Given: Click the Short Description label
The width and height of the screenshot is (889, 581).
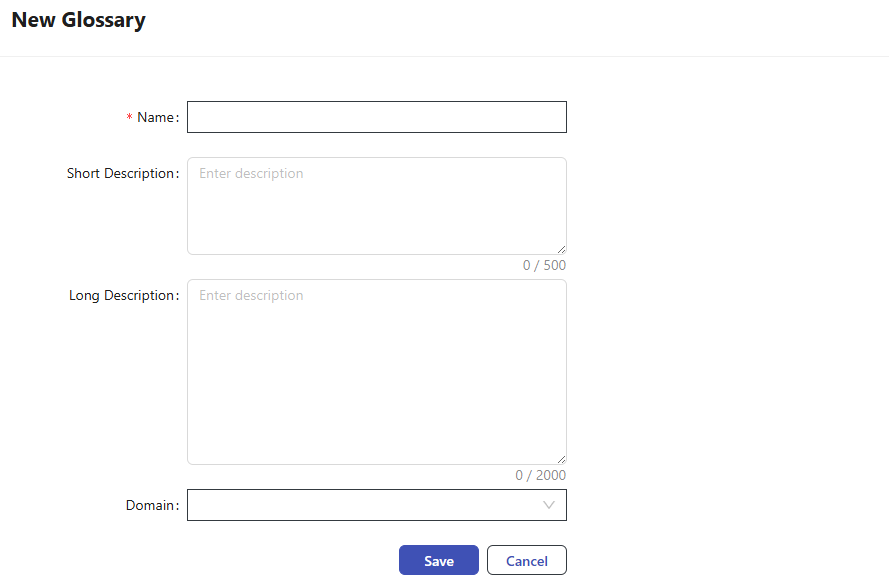Looking at the screenshot, I should [x=120, y=173].
